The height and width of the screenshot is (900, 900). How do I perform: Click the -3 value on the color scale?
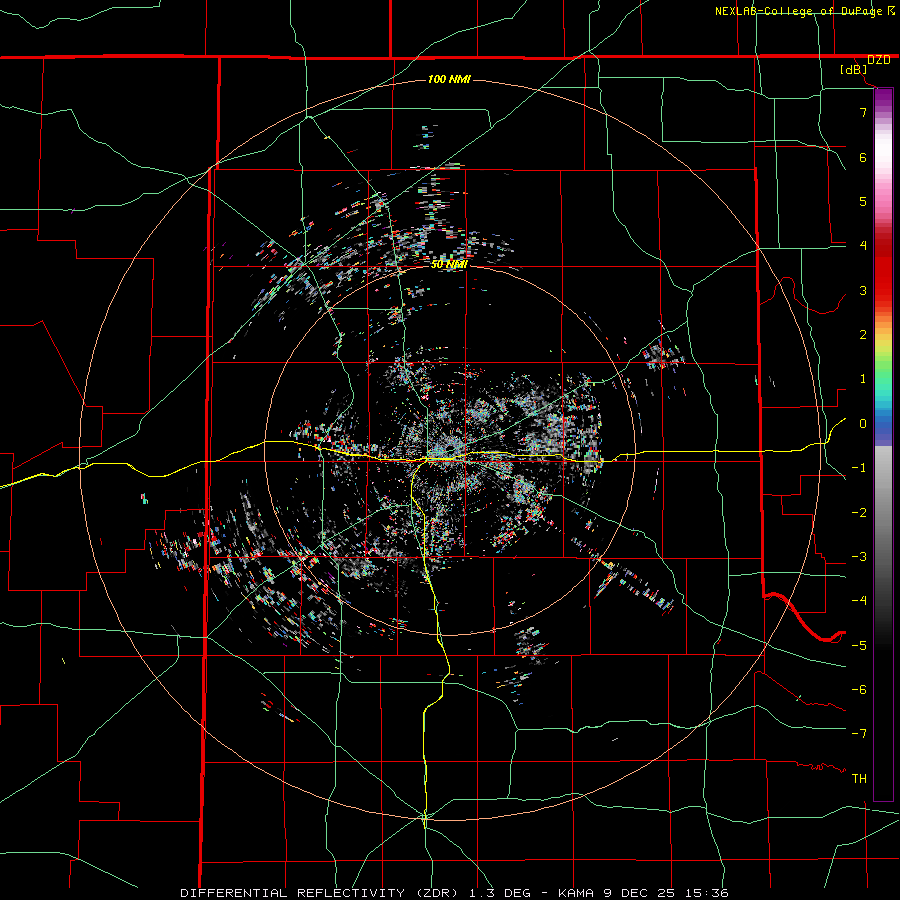tap(859, 557)
